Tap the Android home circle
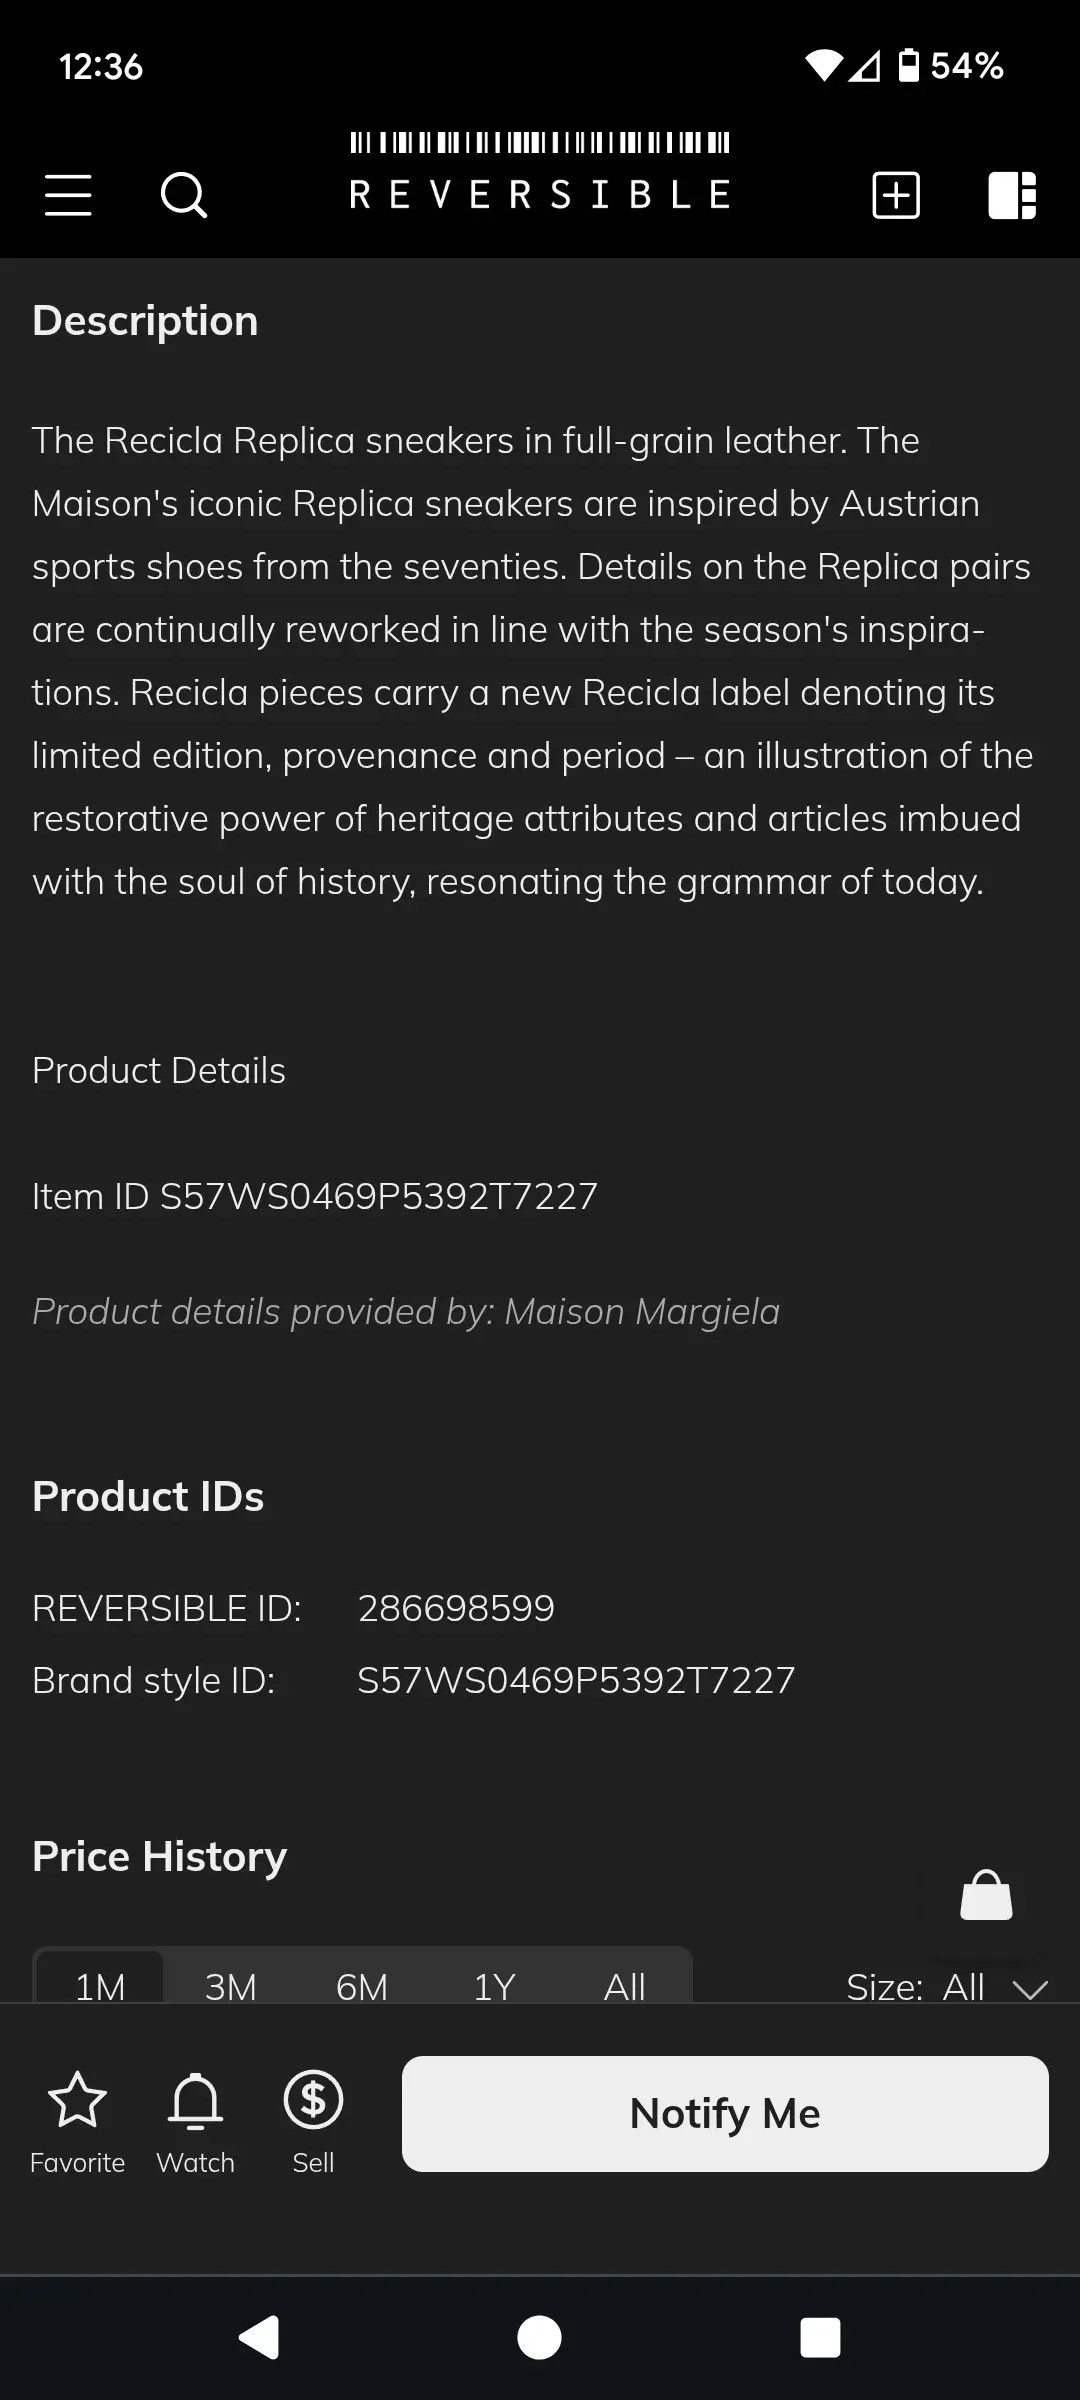Screen dimensions: 1080x2400 539,2338
